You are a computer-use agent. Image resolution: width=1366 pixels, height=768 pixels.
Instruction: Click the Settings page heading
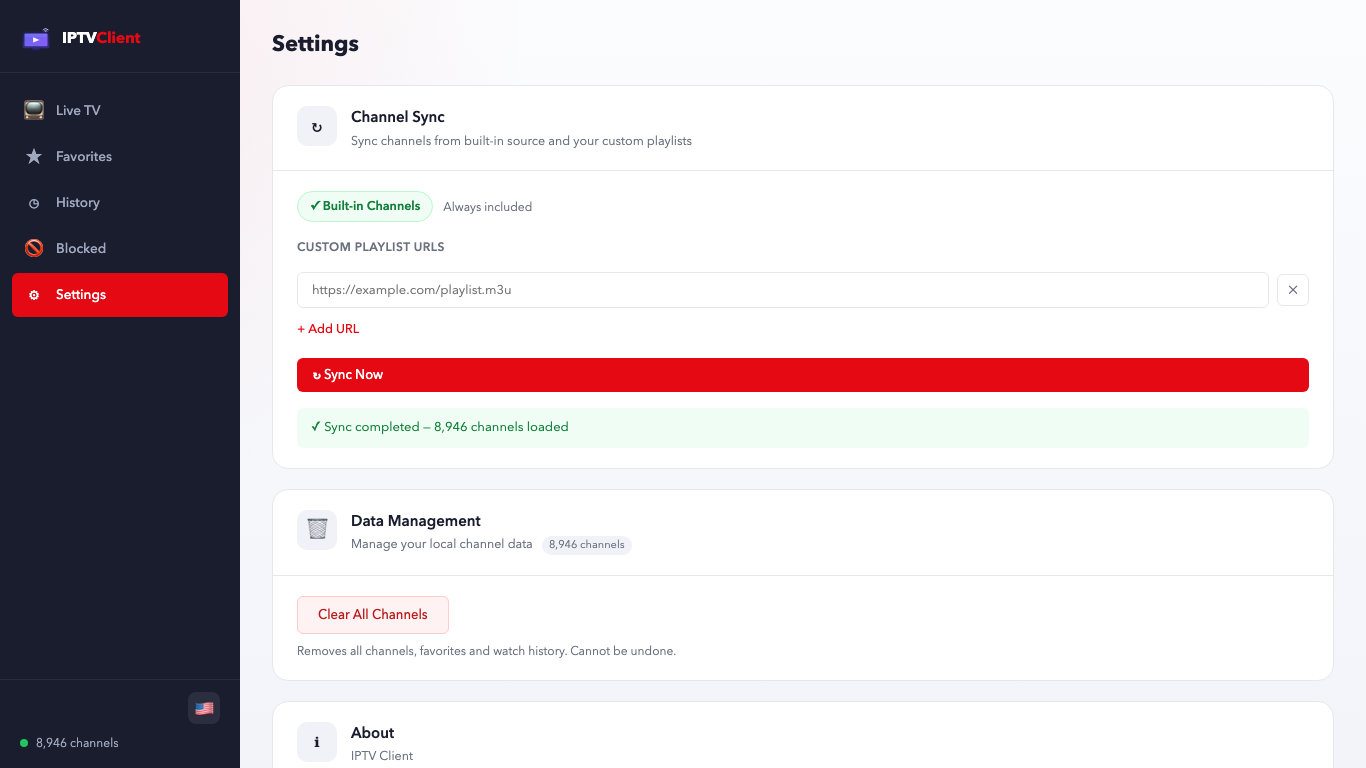[315, 44]
